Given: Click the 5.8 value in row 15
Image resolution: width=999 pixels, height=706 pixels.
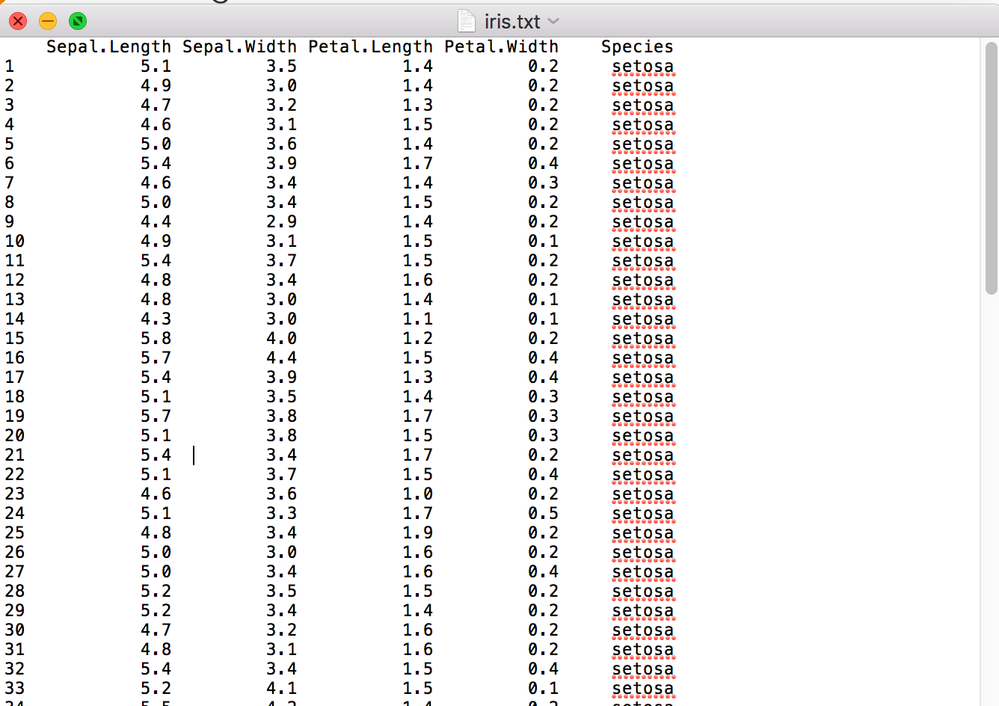Looking at the screenshot, I should coord(156,338).
